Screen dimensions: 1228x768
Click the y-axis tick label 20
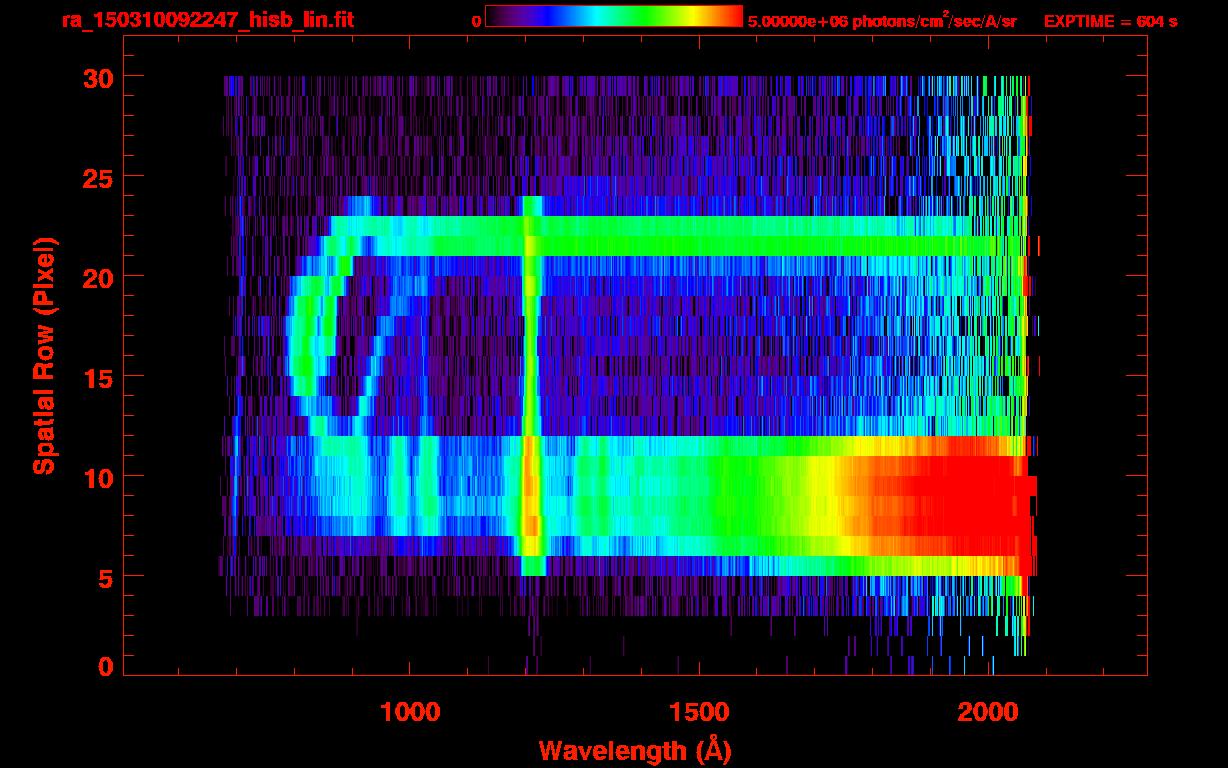(x=99, y=277)
